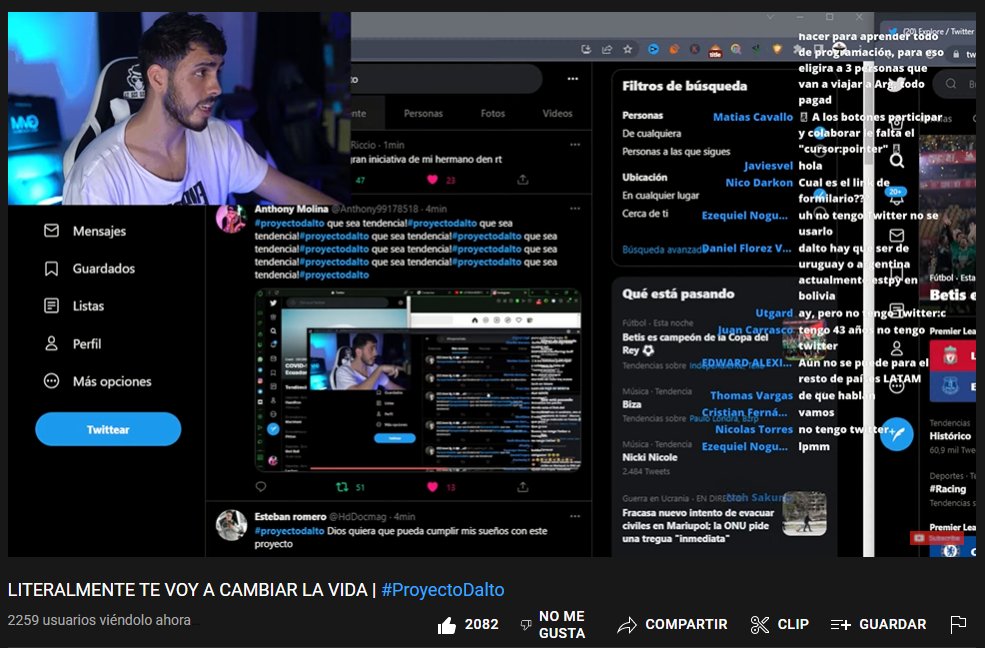985x648 pixels.
Task: Select Cerca de ti location filter
Action: click(645, 213)
